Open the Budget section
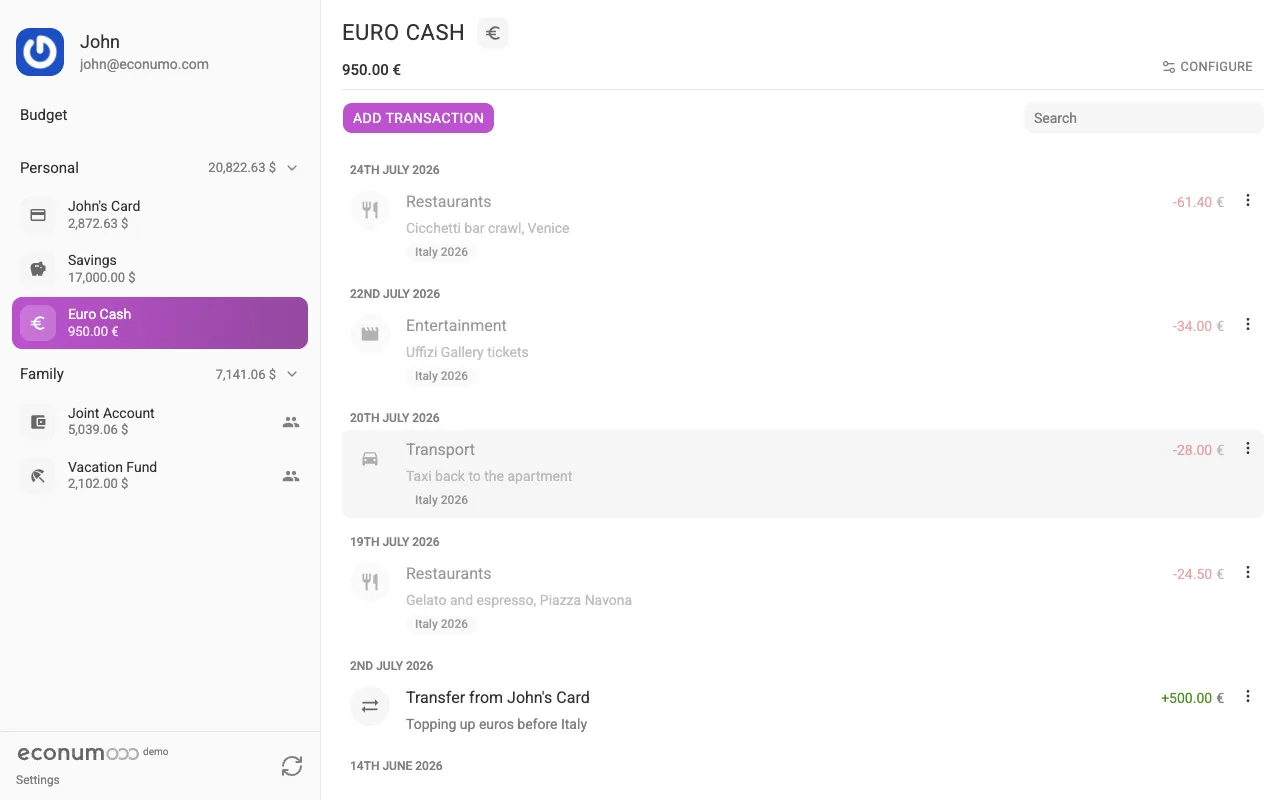The image size is (1280, 800). (x=44, y=115)
